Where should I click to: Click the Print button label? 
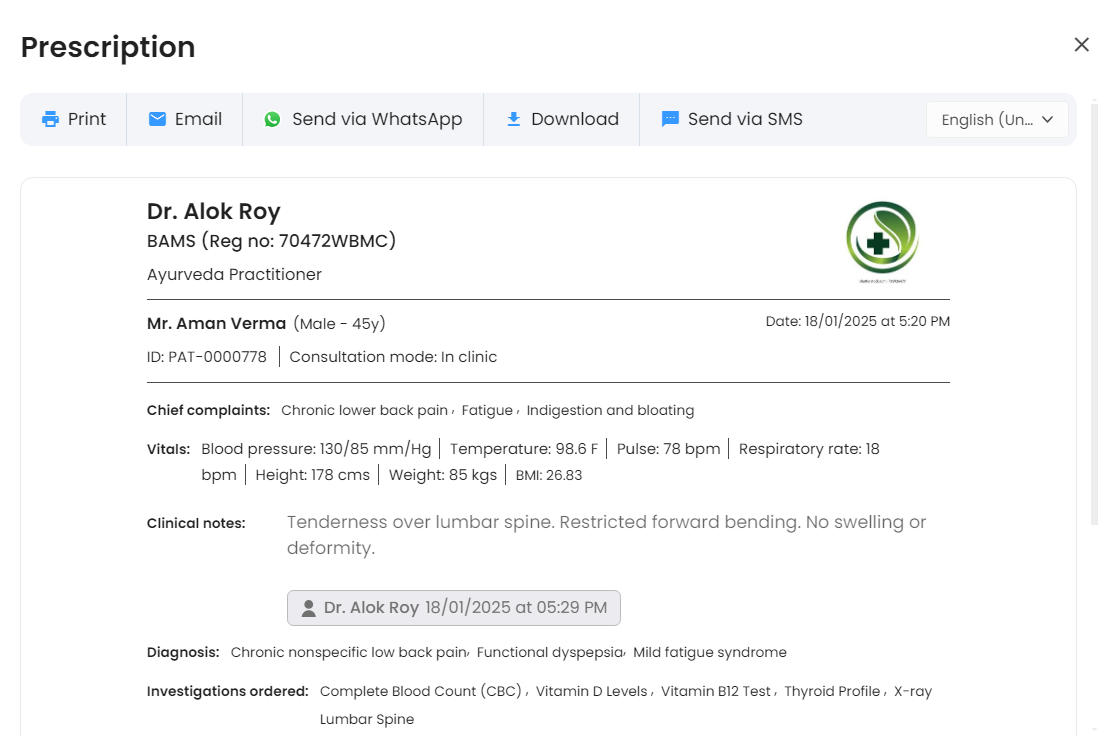click(87, 120)
